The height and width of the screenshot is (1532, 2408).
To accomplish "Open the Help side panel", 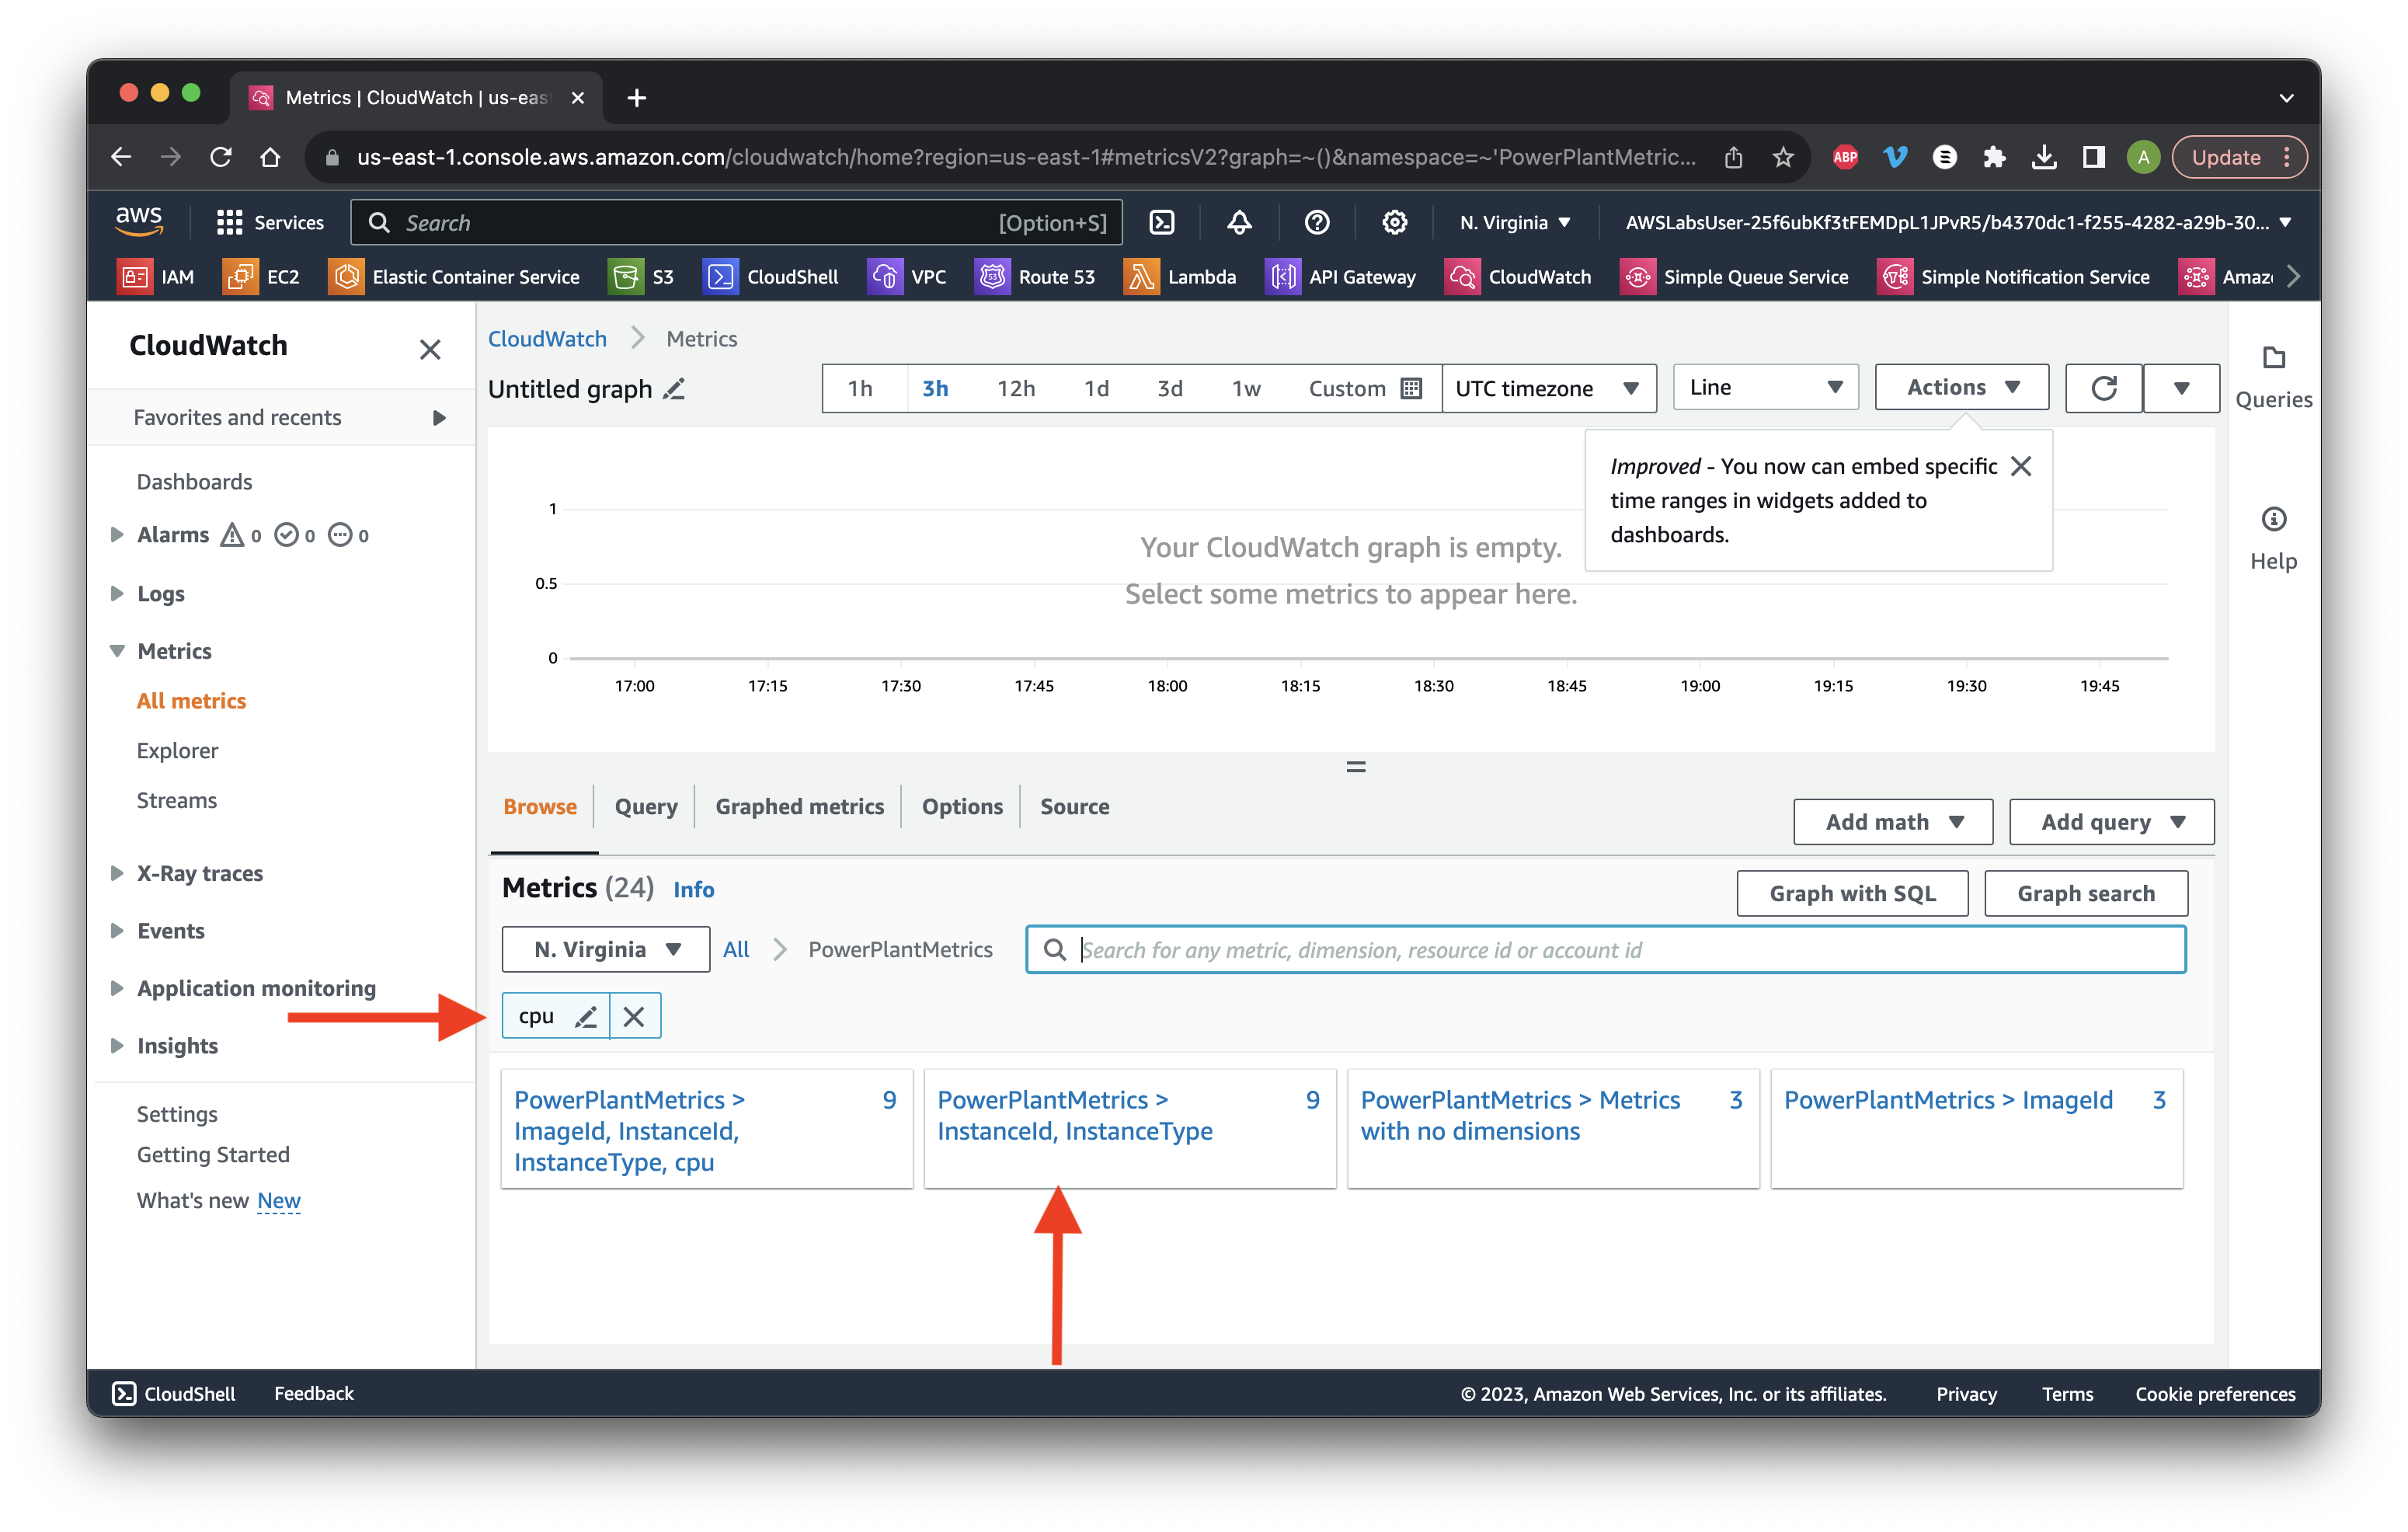I will click(x=2273, y=539).
